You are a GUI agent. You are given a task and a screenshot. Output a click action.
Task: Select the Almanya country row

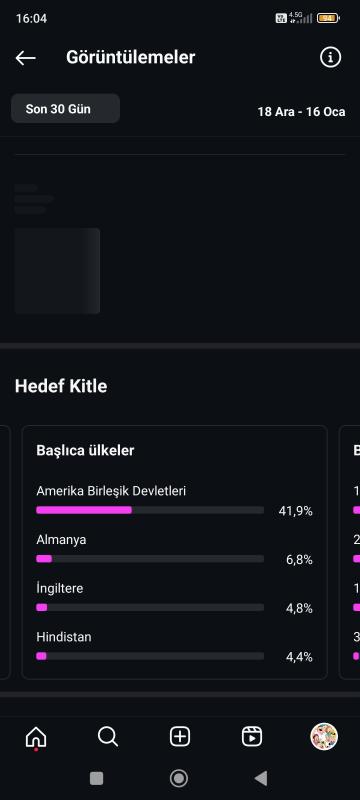pos(174,549)
